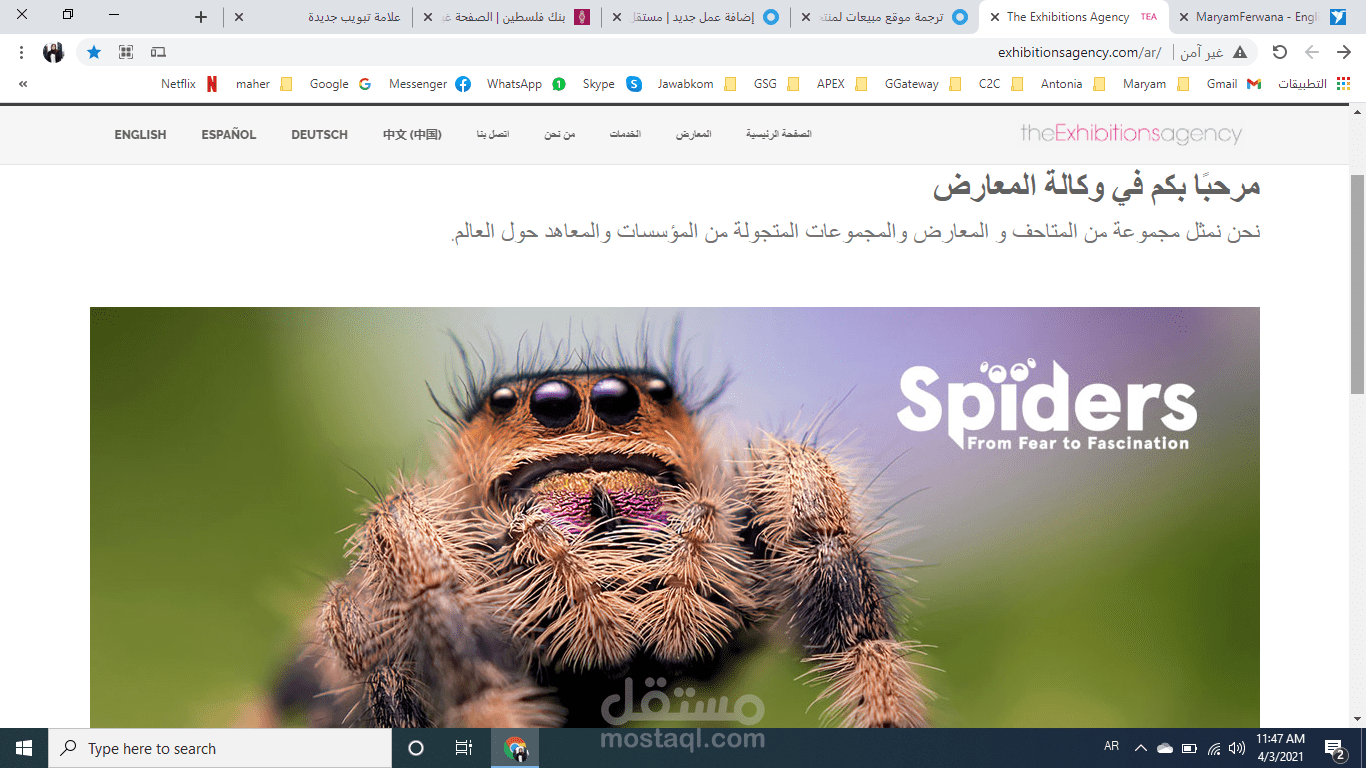Open the Google bookmark
The image size is (1366, 768).
(340, 84)
